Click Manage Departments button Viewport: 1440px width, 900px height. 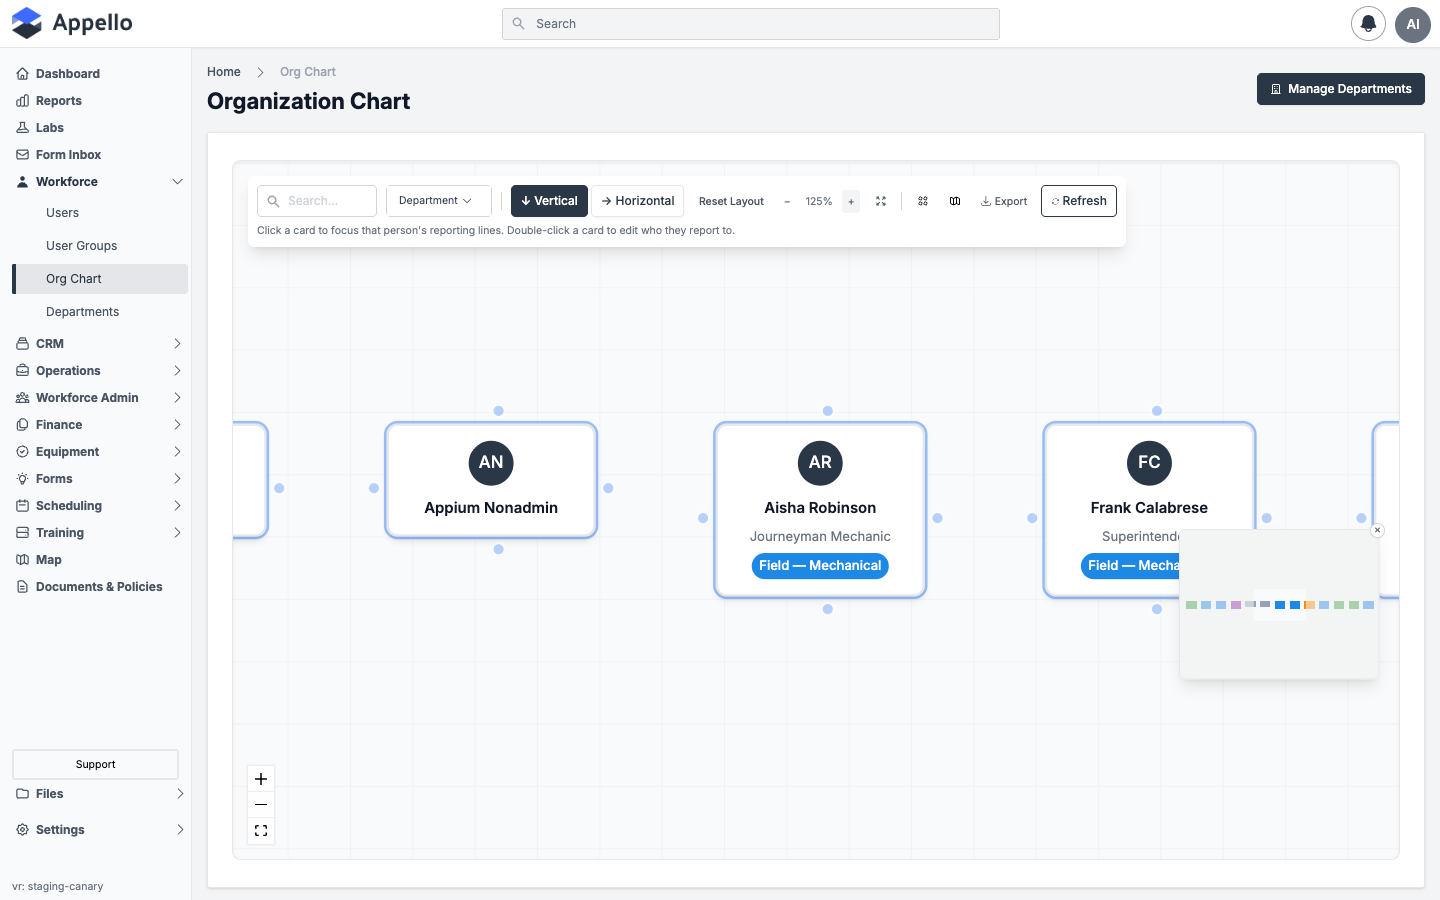(1341, 89)
